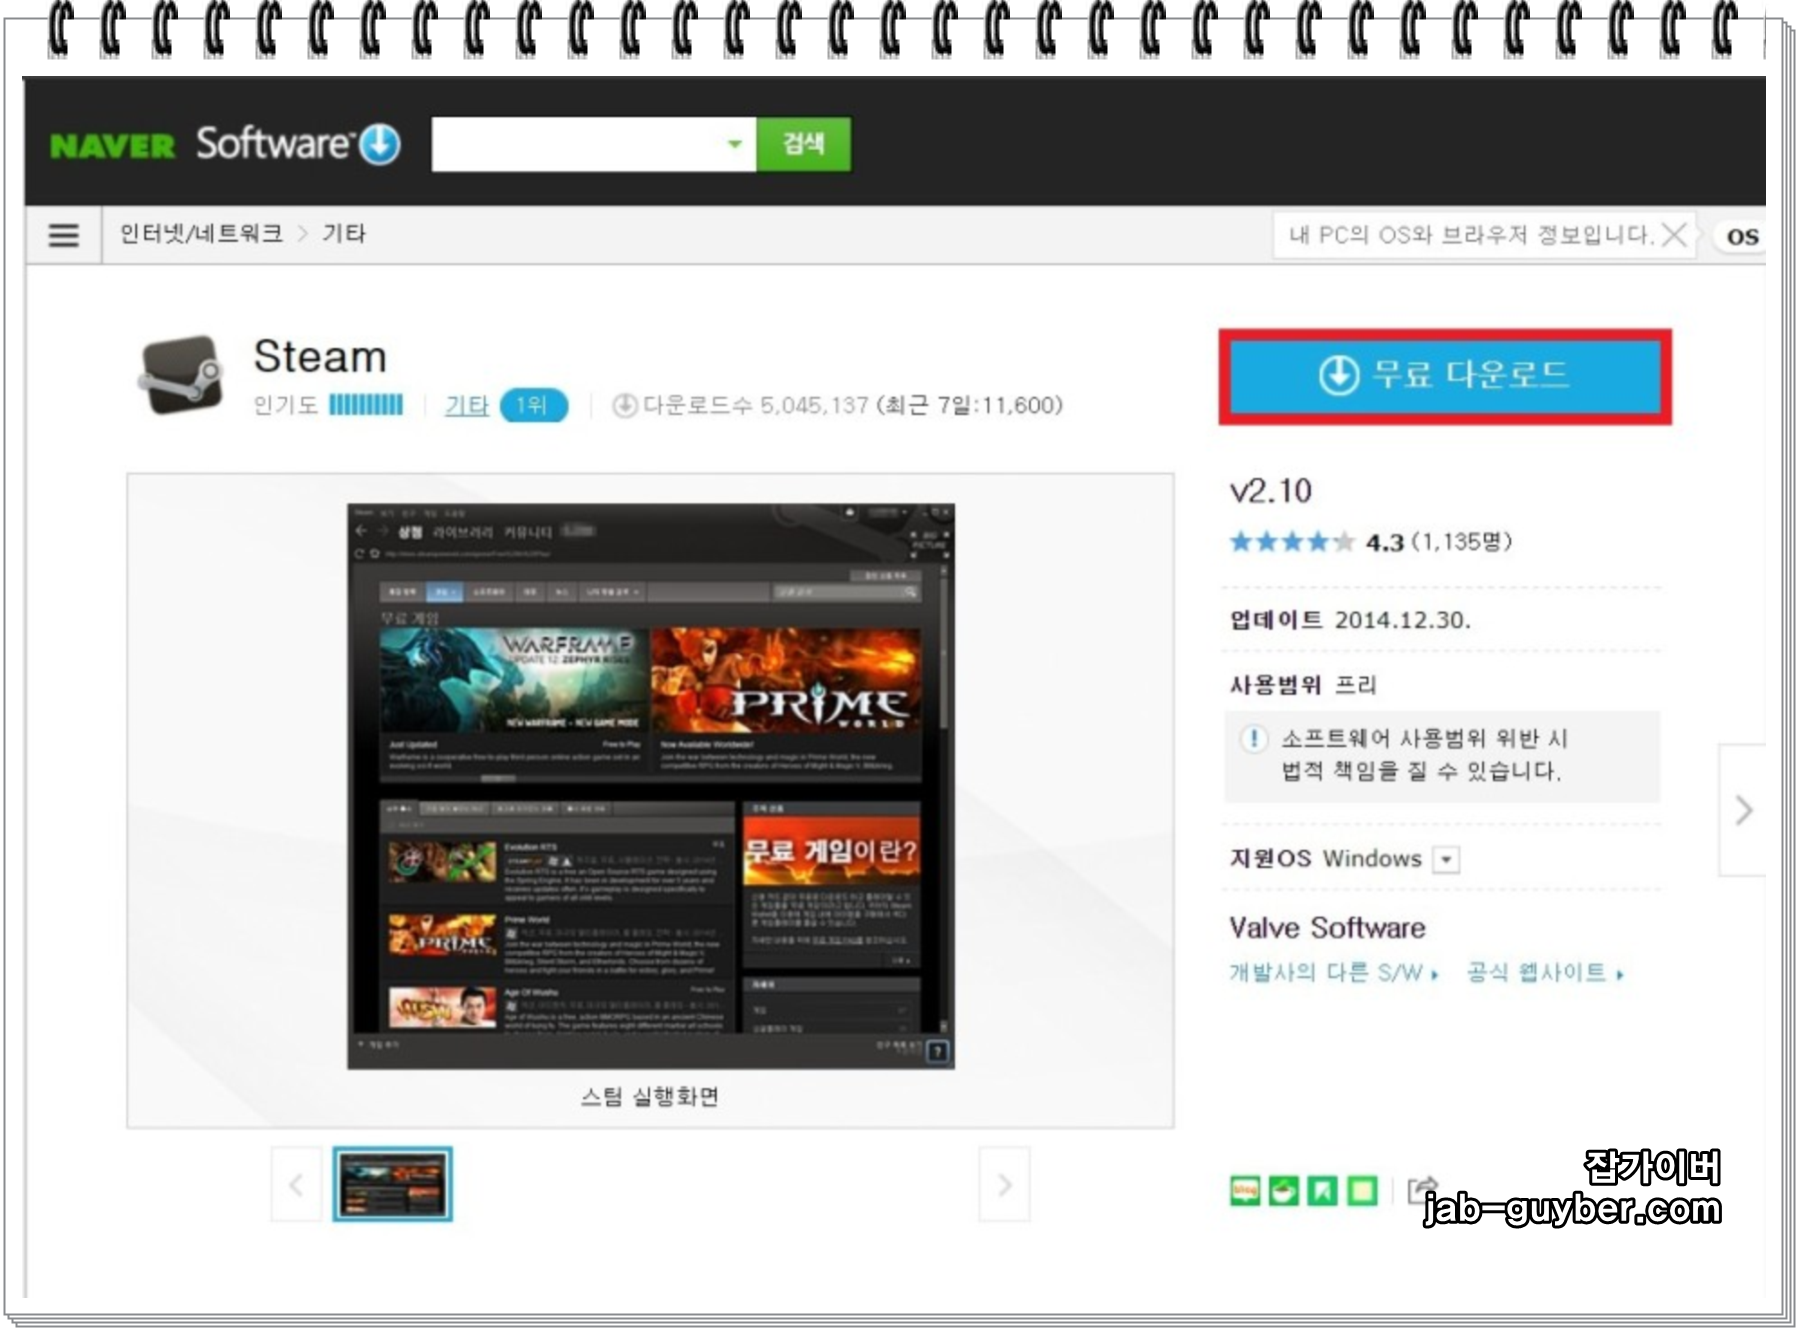Expand the 지원OS Windows dropdown
This screenshot has height=1332, width=1800.
click(x=1446, y=859)
